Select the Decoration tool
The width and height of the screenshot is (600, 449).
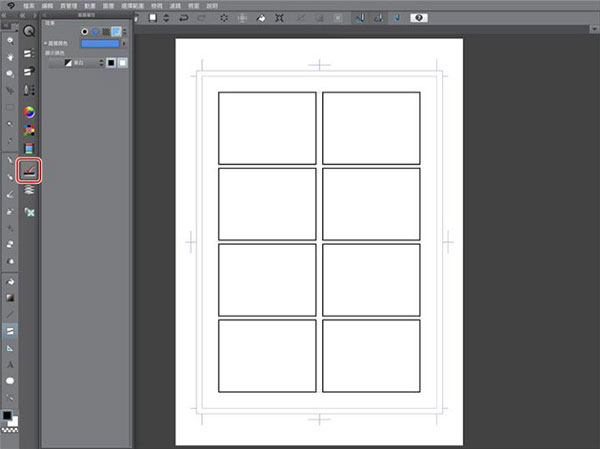point(10,228)
